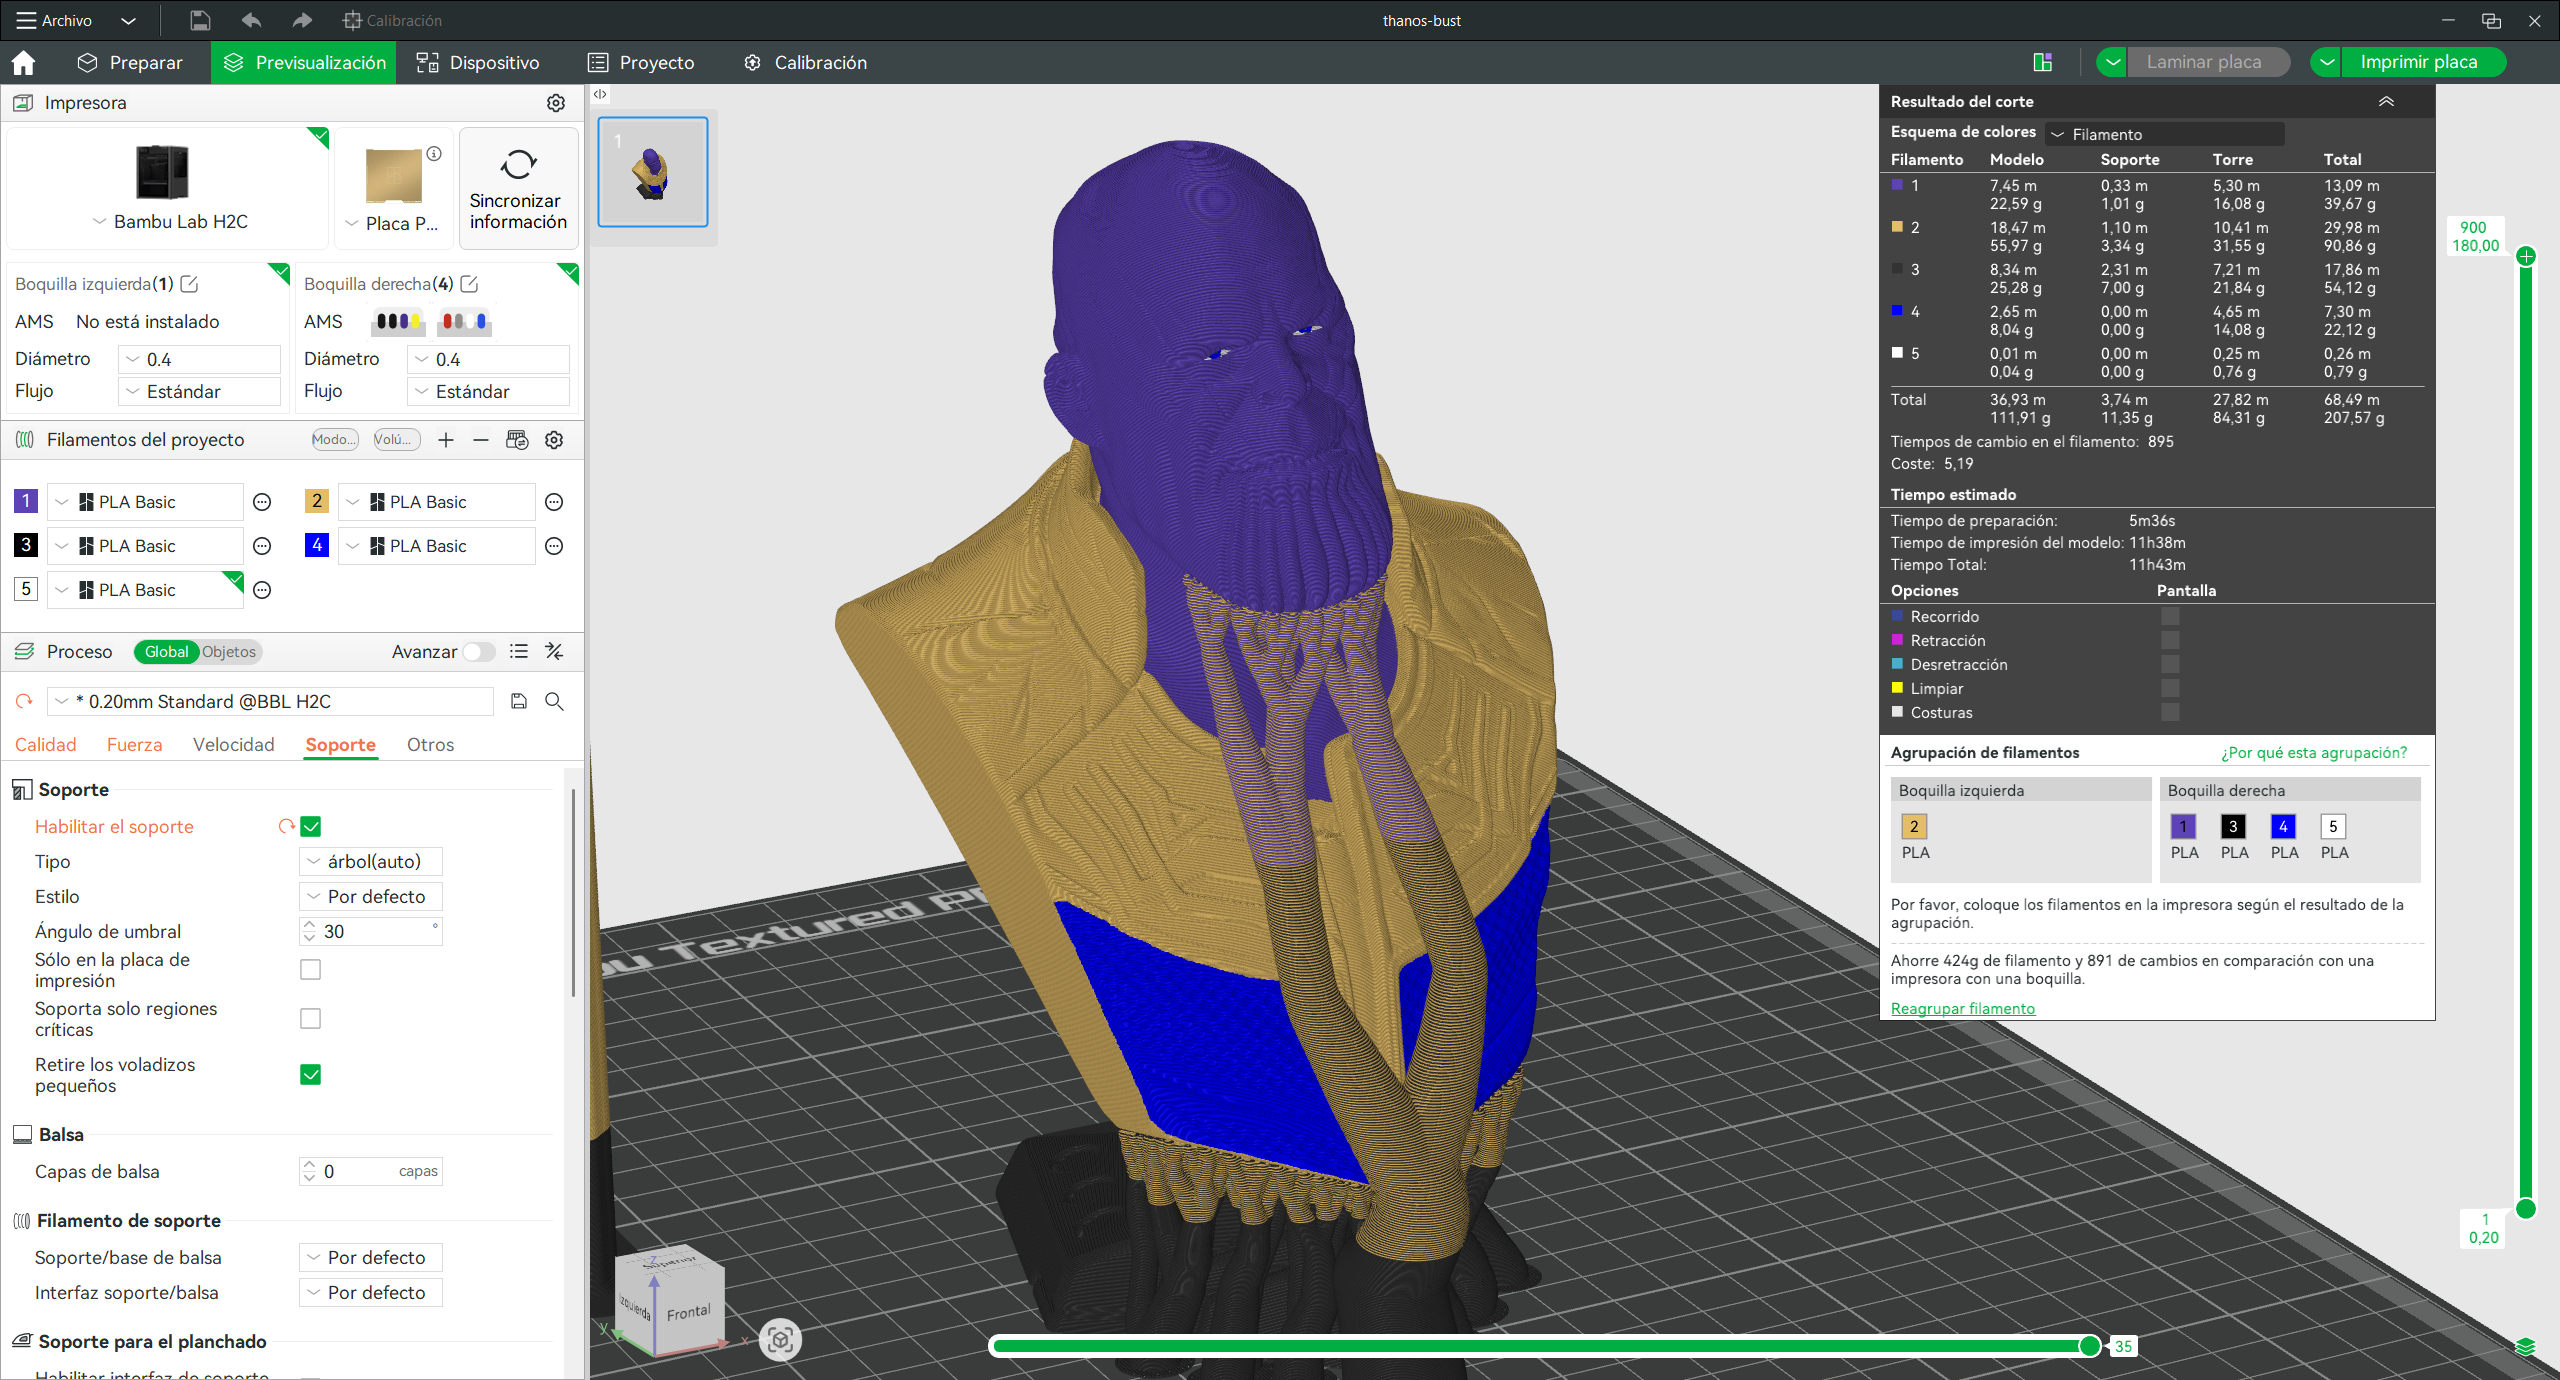Redo action arrow in title bar
The height and width of the screenshot is (1380, 2560).
coord(302,20)
